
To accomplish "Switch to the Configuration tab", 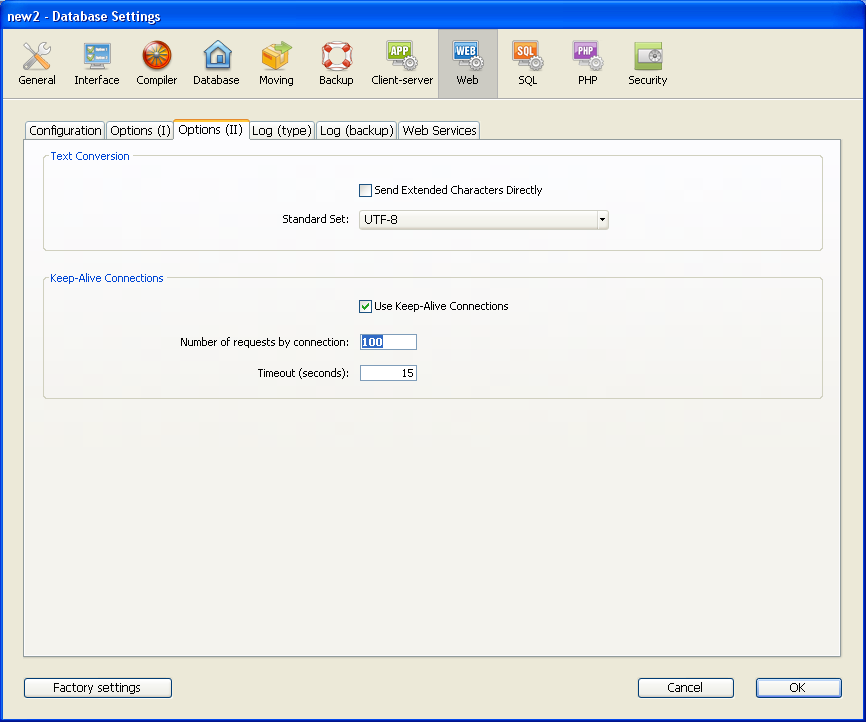I will click(65, 131).
